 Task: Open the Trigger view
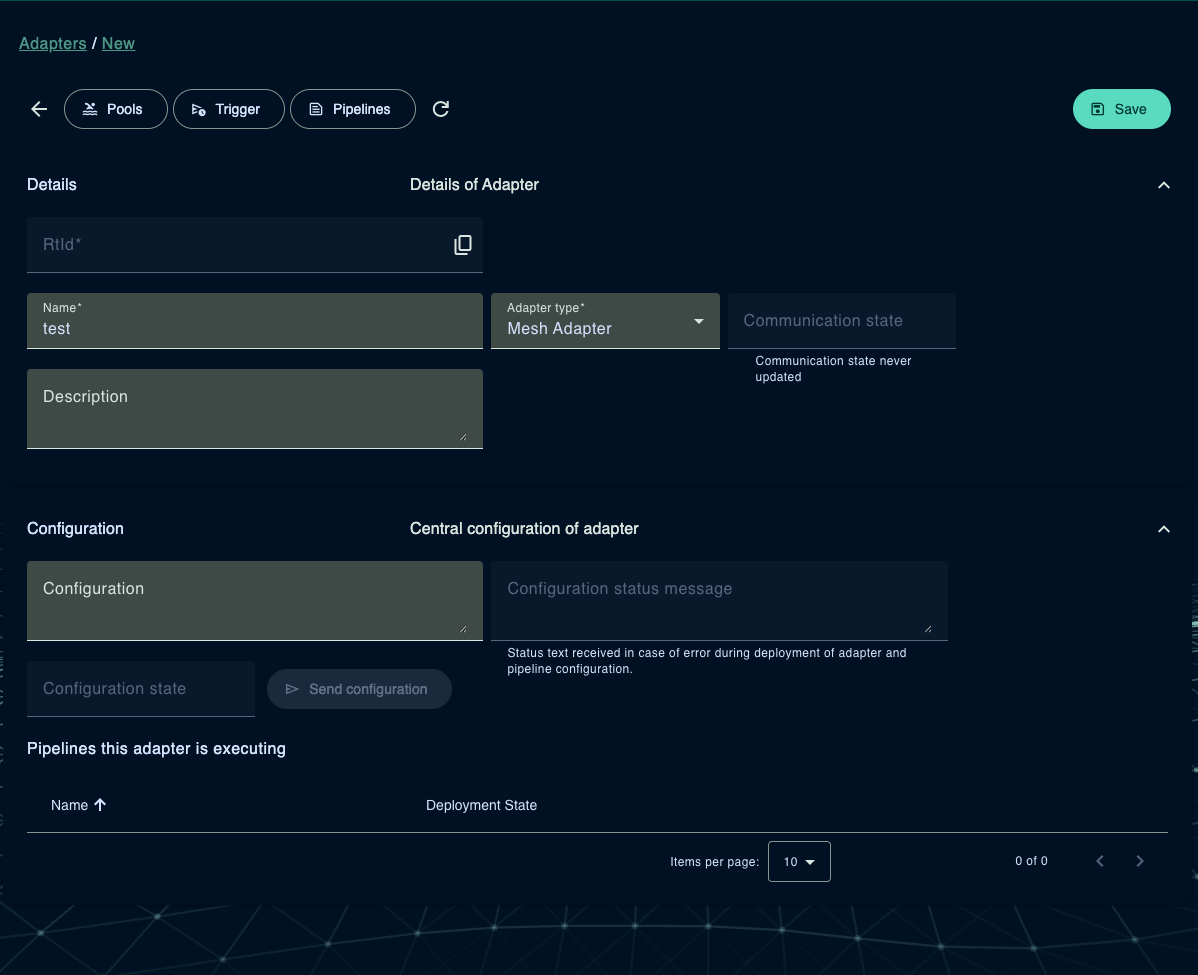pos(228,109)
